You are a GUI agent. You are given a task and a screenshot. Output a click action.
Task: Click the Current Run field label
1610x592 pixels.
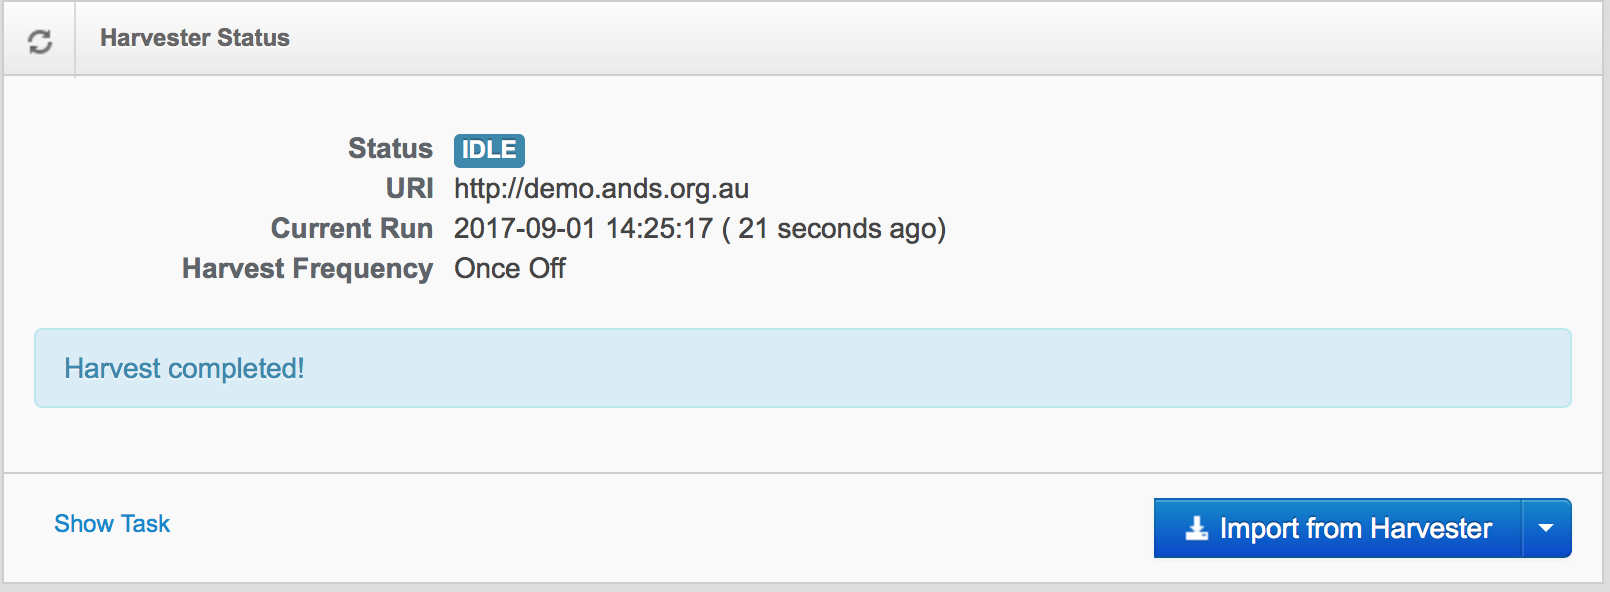coord(351,229)
